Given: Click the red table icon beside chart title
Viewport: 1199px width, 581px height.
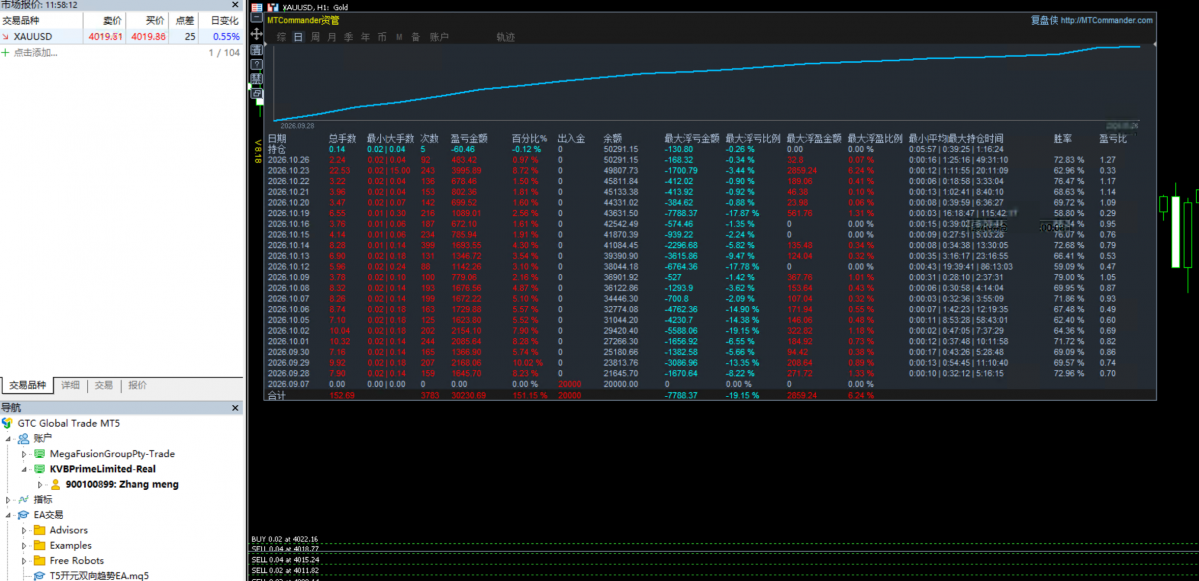Looking at the screenshot, I should click(x=257, y=6).
